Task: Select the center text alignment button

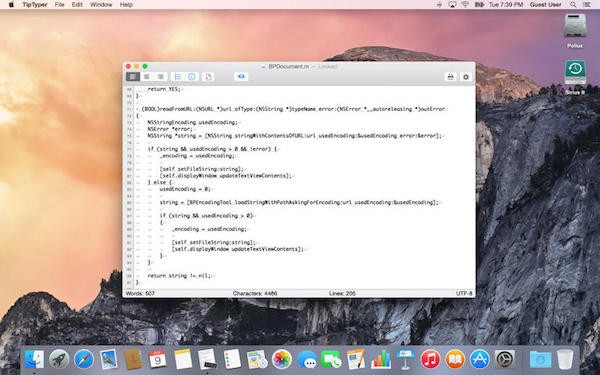Action: point(147,77)
